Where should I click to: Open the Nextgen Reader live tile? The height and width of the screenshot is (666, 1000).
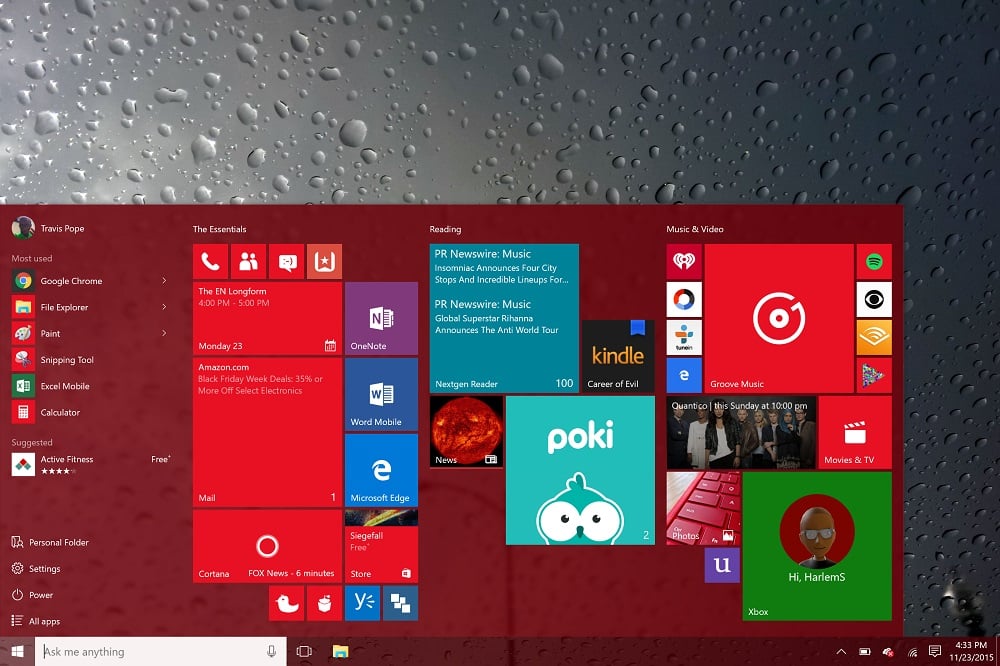(x=504, y=318)
